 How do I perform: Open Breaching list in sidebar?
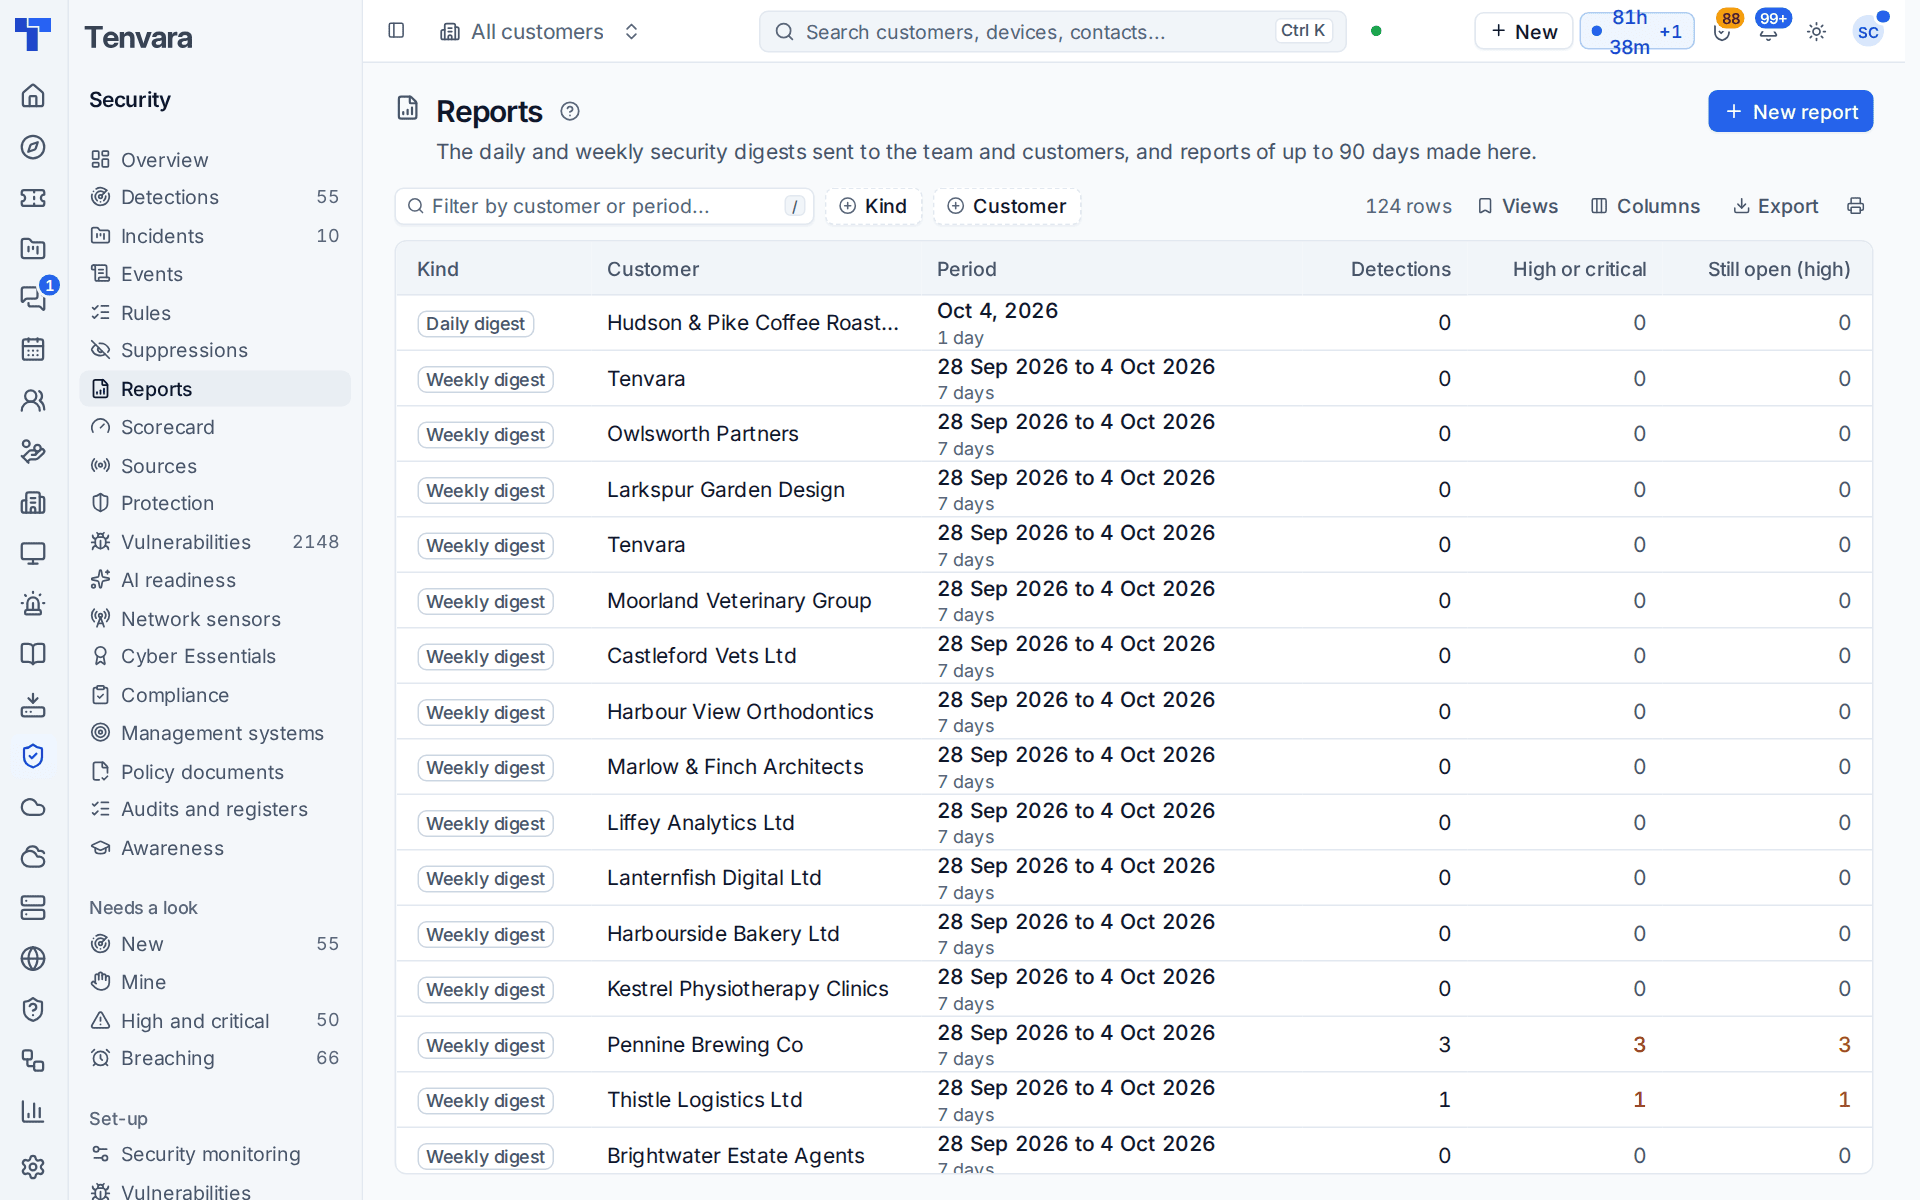215,1058
